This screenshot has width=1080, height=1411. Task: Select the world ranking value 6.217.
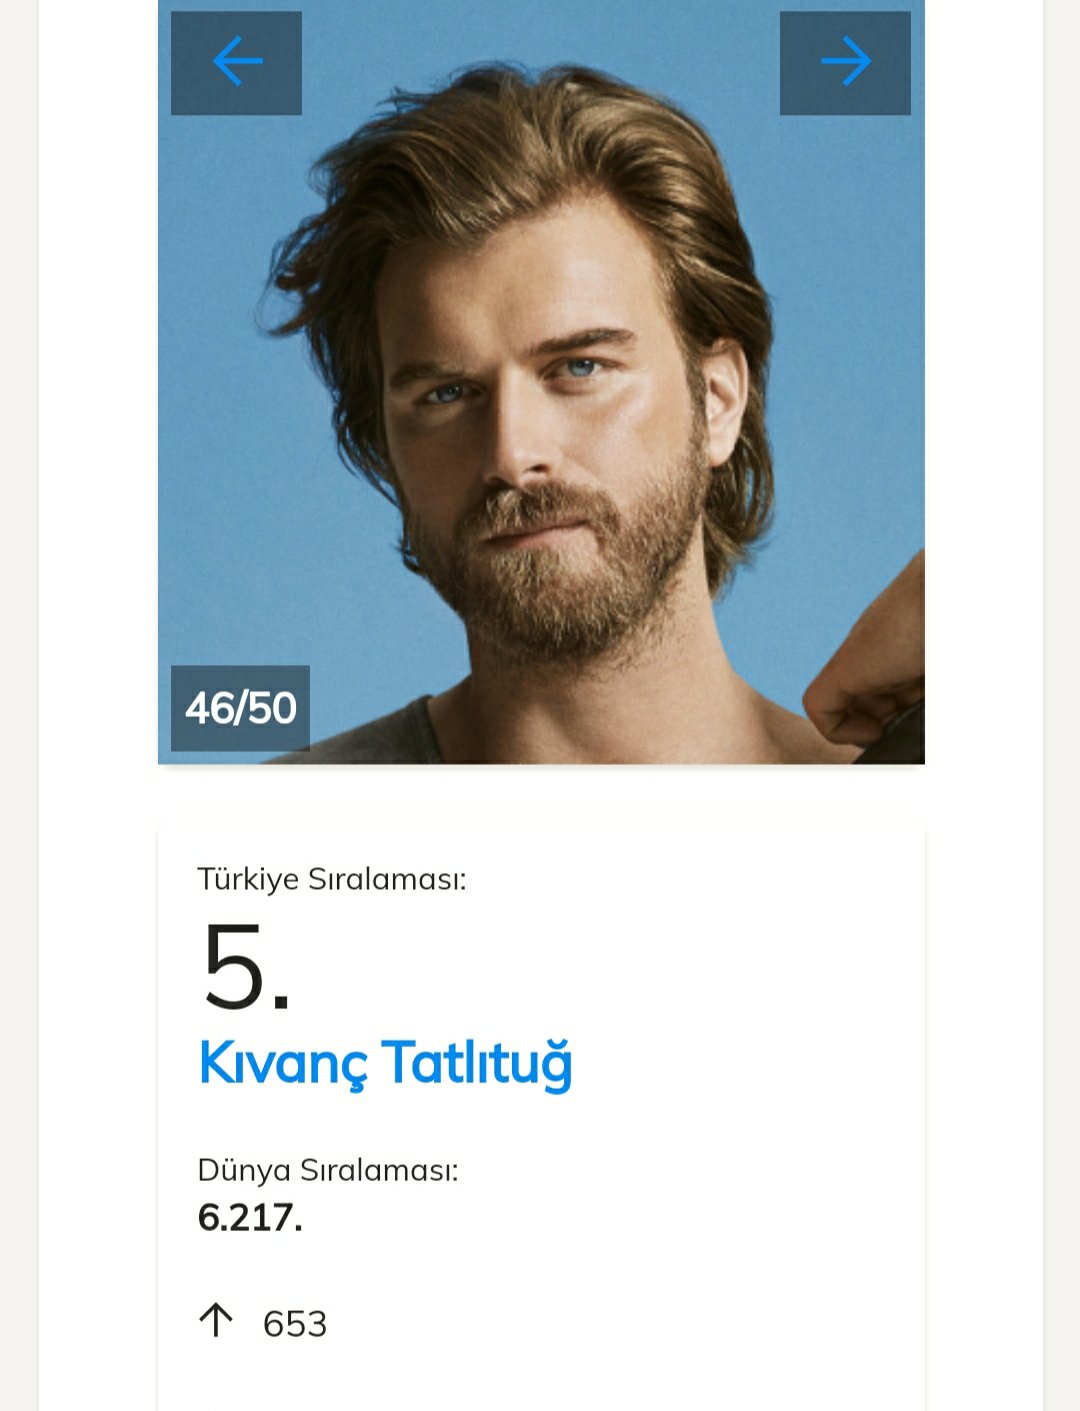click(249, 1217)
